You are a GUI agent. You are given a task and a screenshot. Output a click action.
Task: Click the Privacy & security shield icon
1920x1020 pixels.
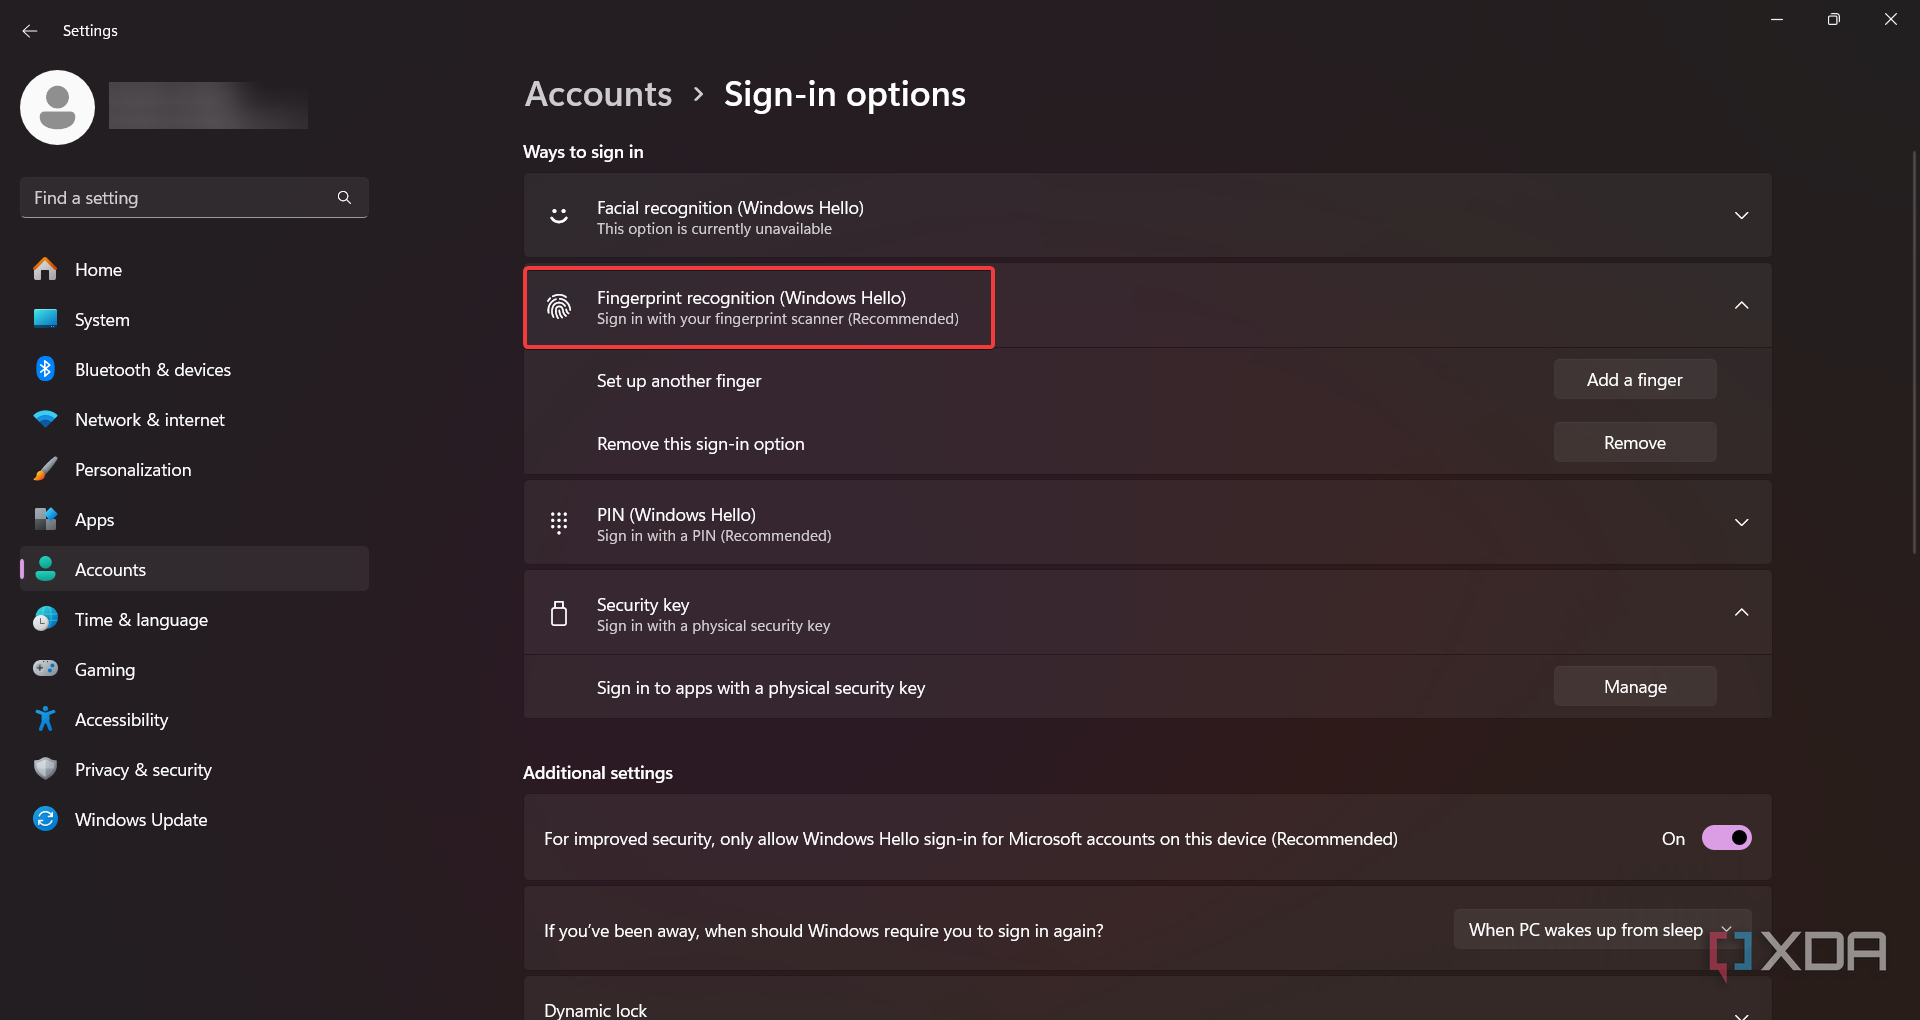pos(45,769)
